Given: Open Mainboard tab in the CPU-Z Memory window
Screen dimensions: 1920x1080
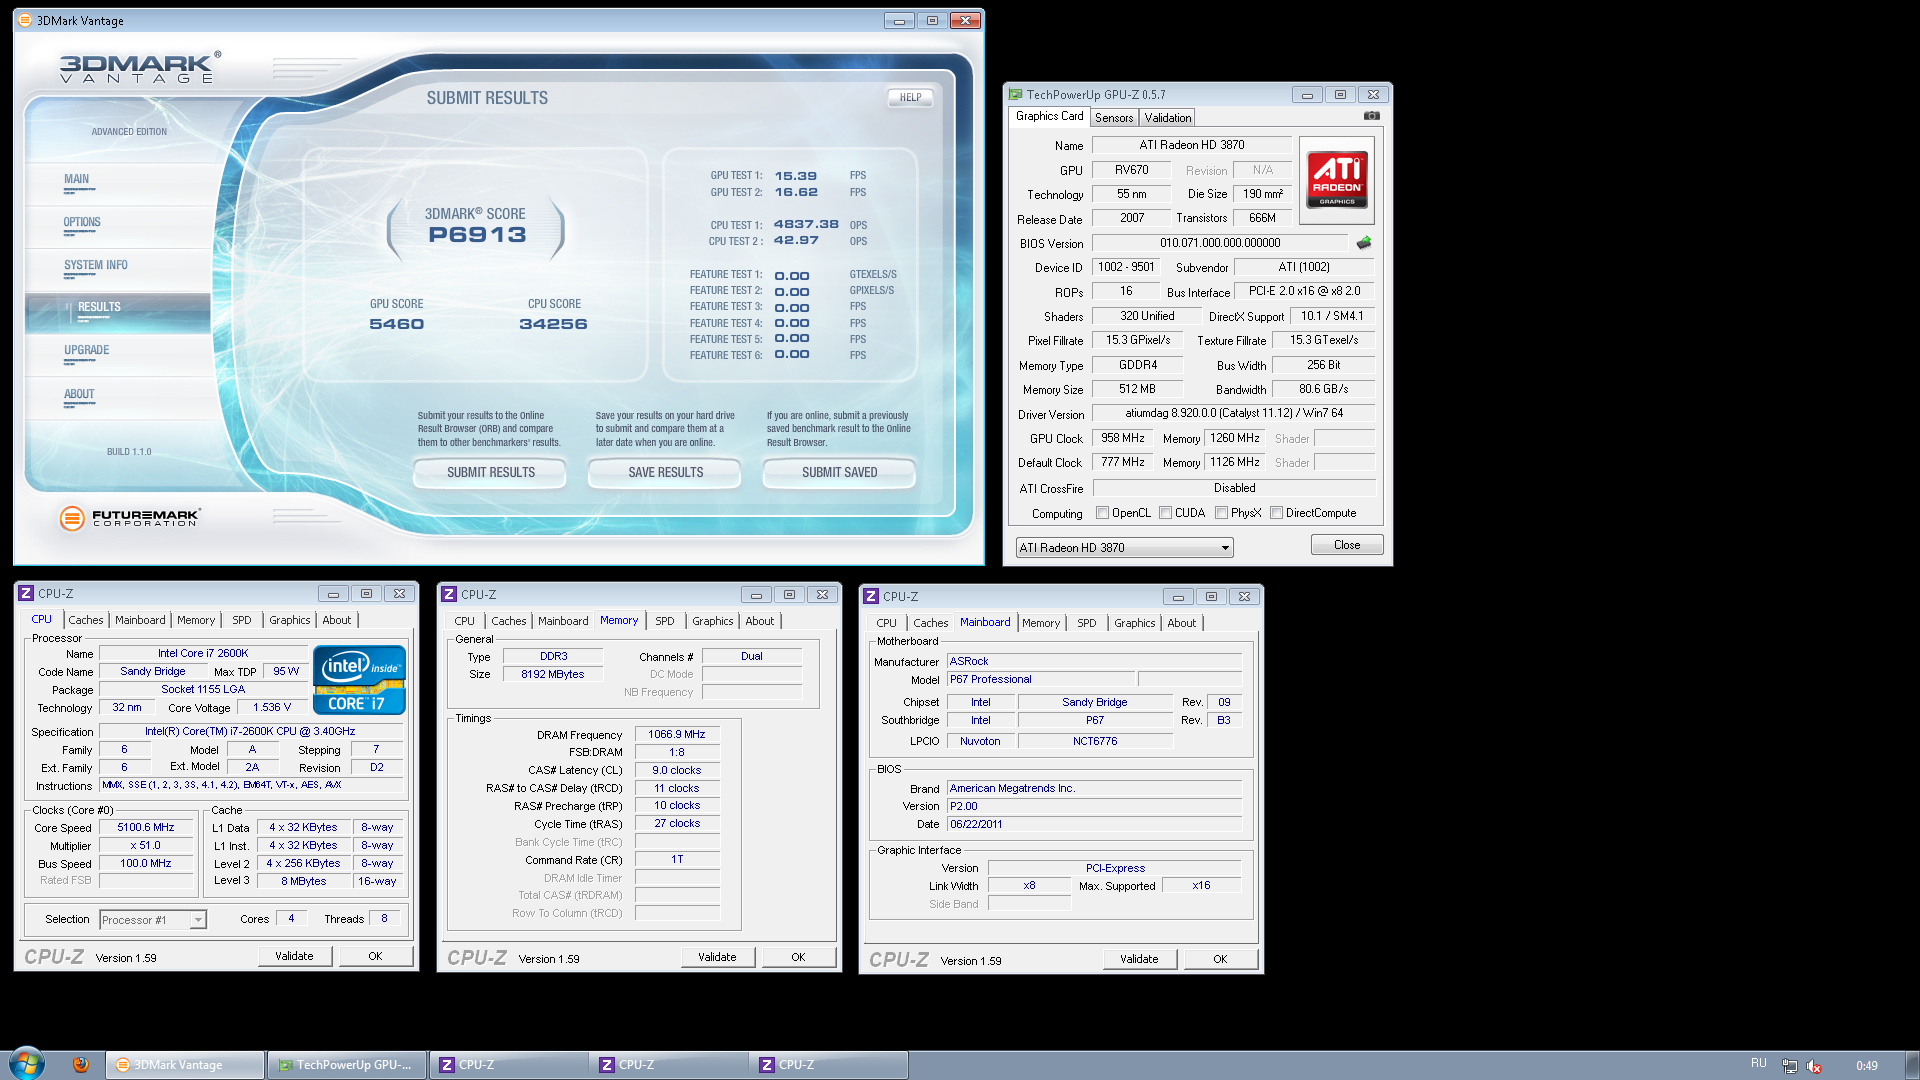Looking at the screenshot, I should click(563, 621).
